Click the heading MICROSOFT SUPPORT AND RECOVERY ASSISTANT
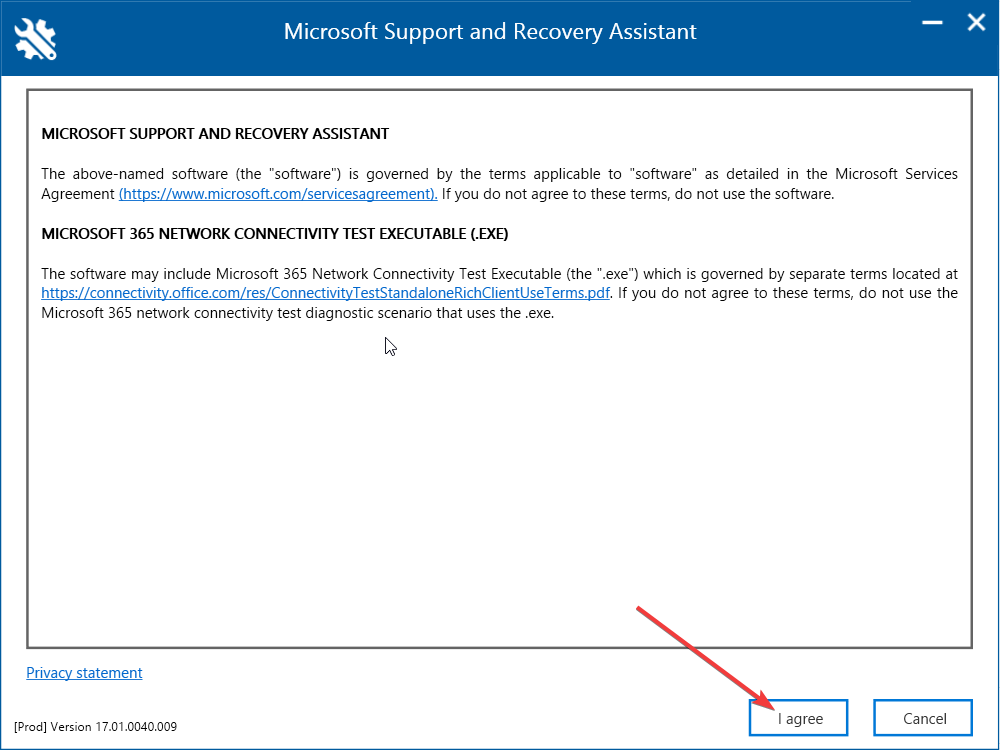 215,134
